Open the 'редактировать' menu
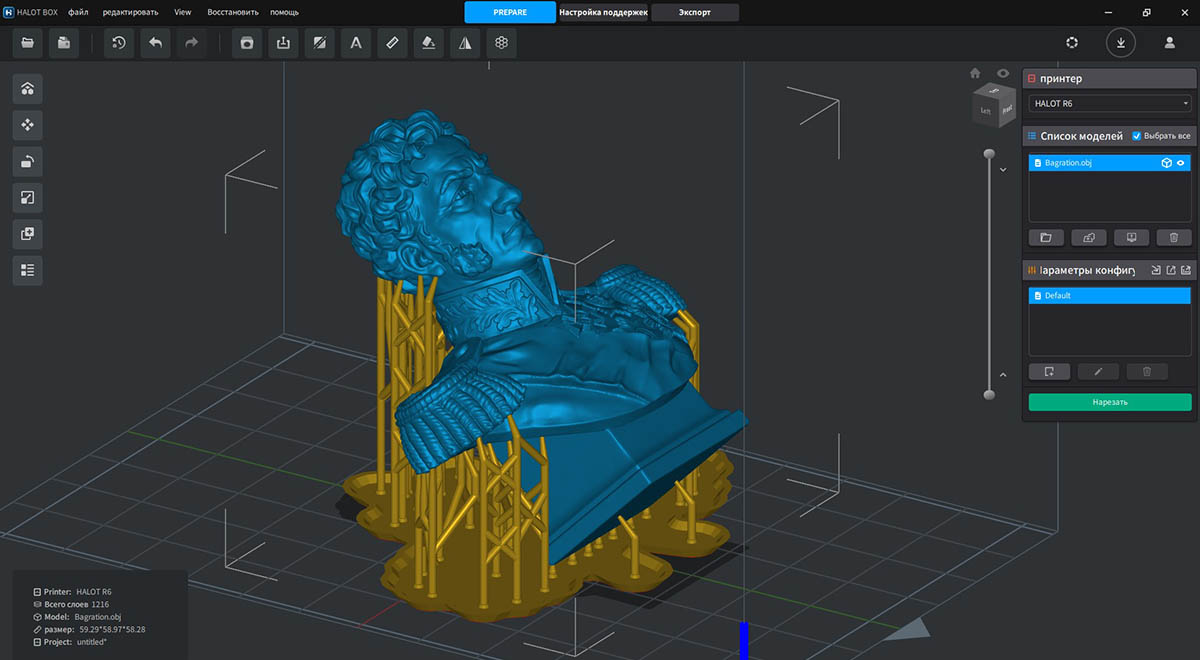This screenshot has width=1200, height=660. pos(130,12)
